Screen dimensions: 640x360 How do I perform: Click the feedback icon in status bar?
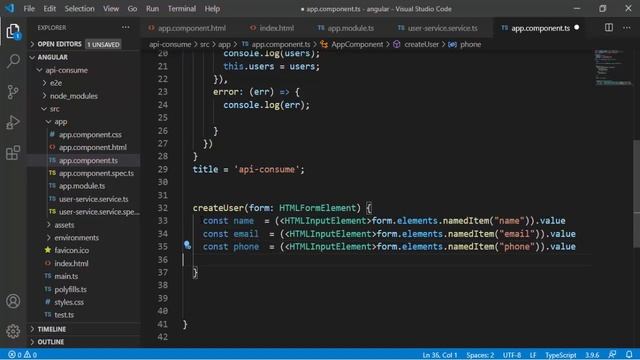click(x=612, y=354)
